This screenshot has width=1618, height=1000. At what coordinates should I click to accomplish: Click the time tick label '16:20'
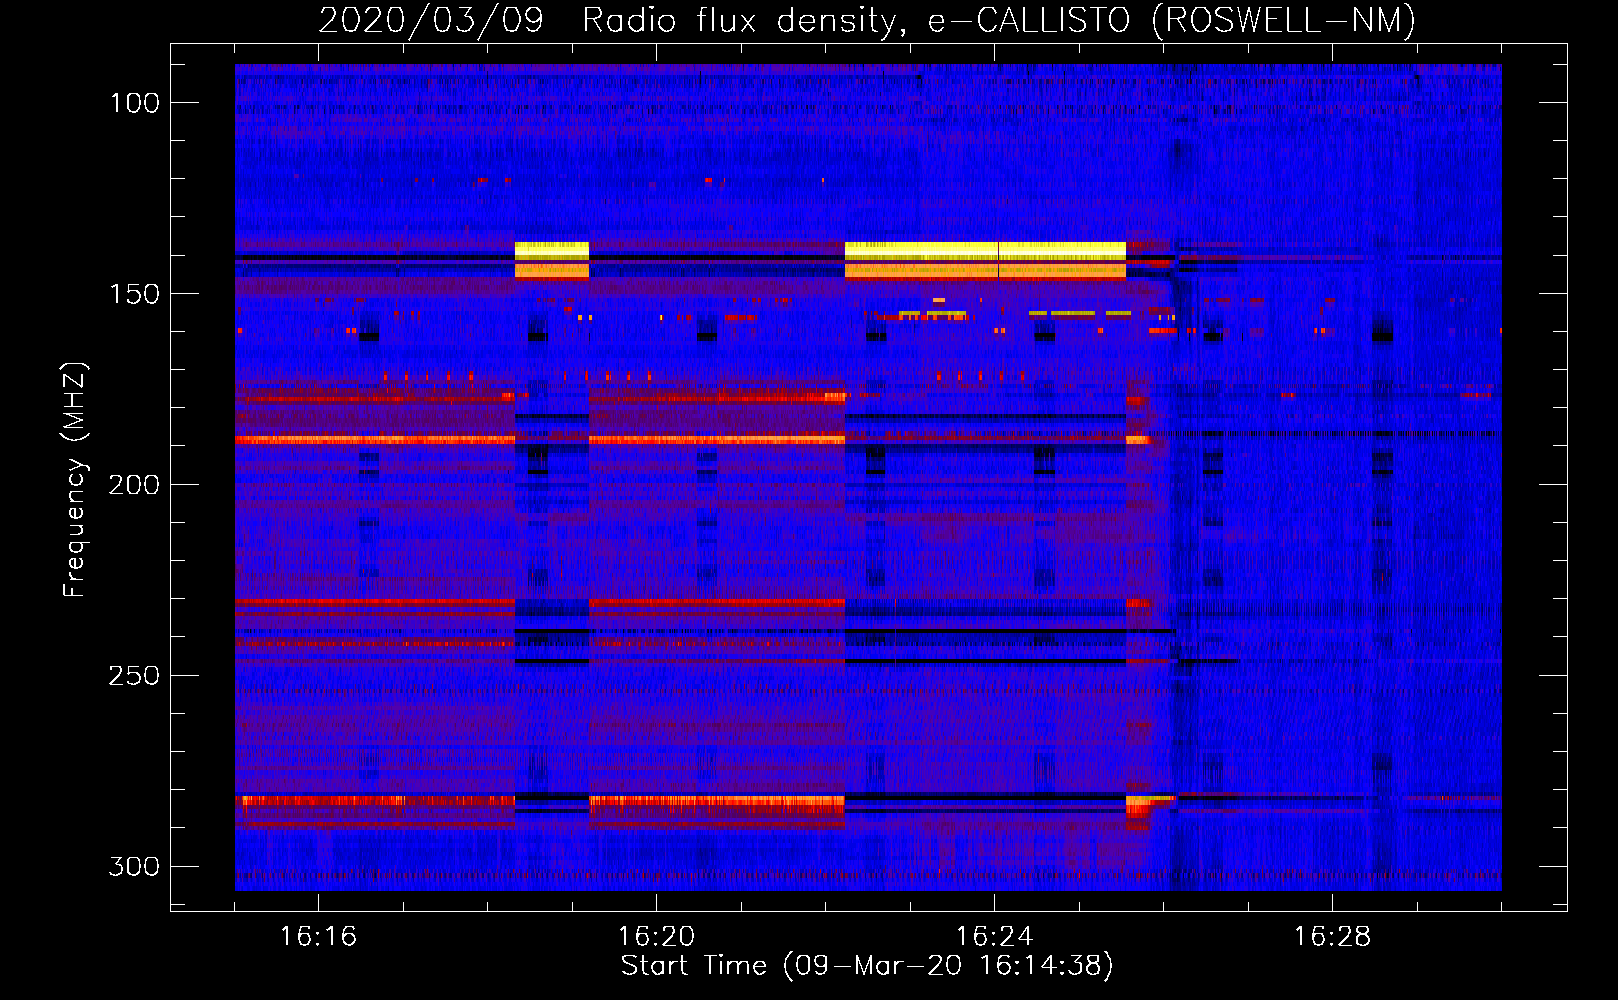pos(656,937)
